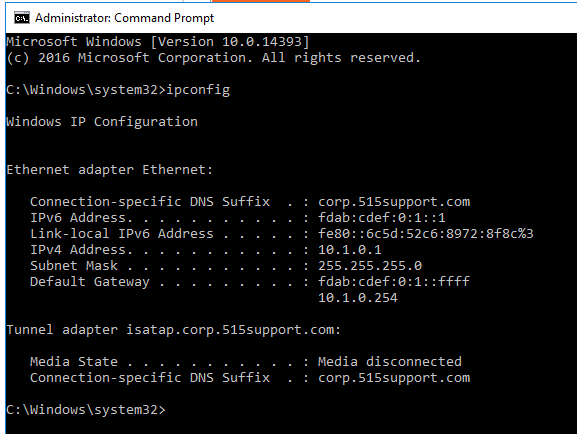Viewport: 577px width, 434px height.
Task: Click the orange tab above the window
Action: [x=261, y=1]
